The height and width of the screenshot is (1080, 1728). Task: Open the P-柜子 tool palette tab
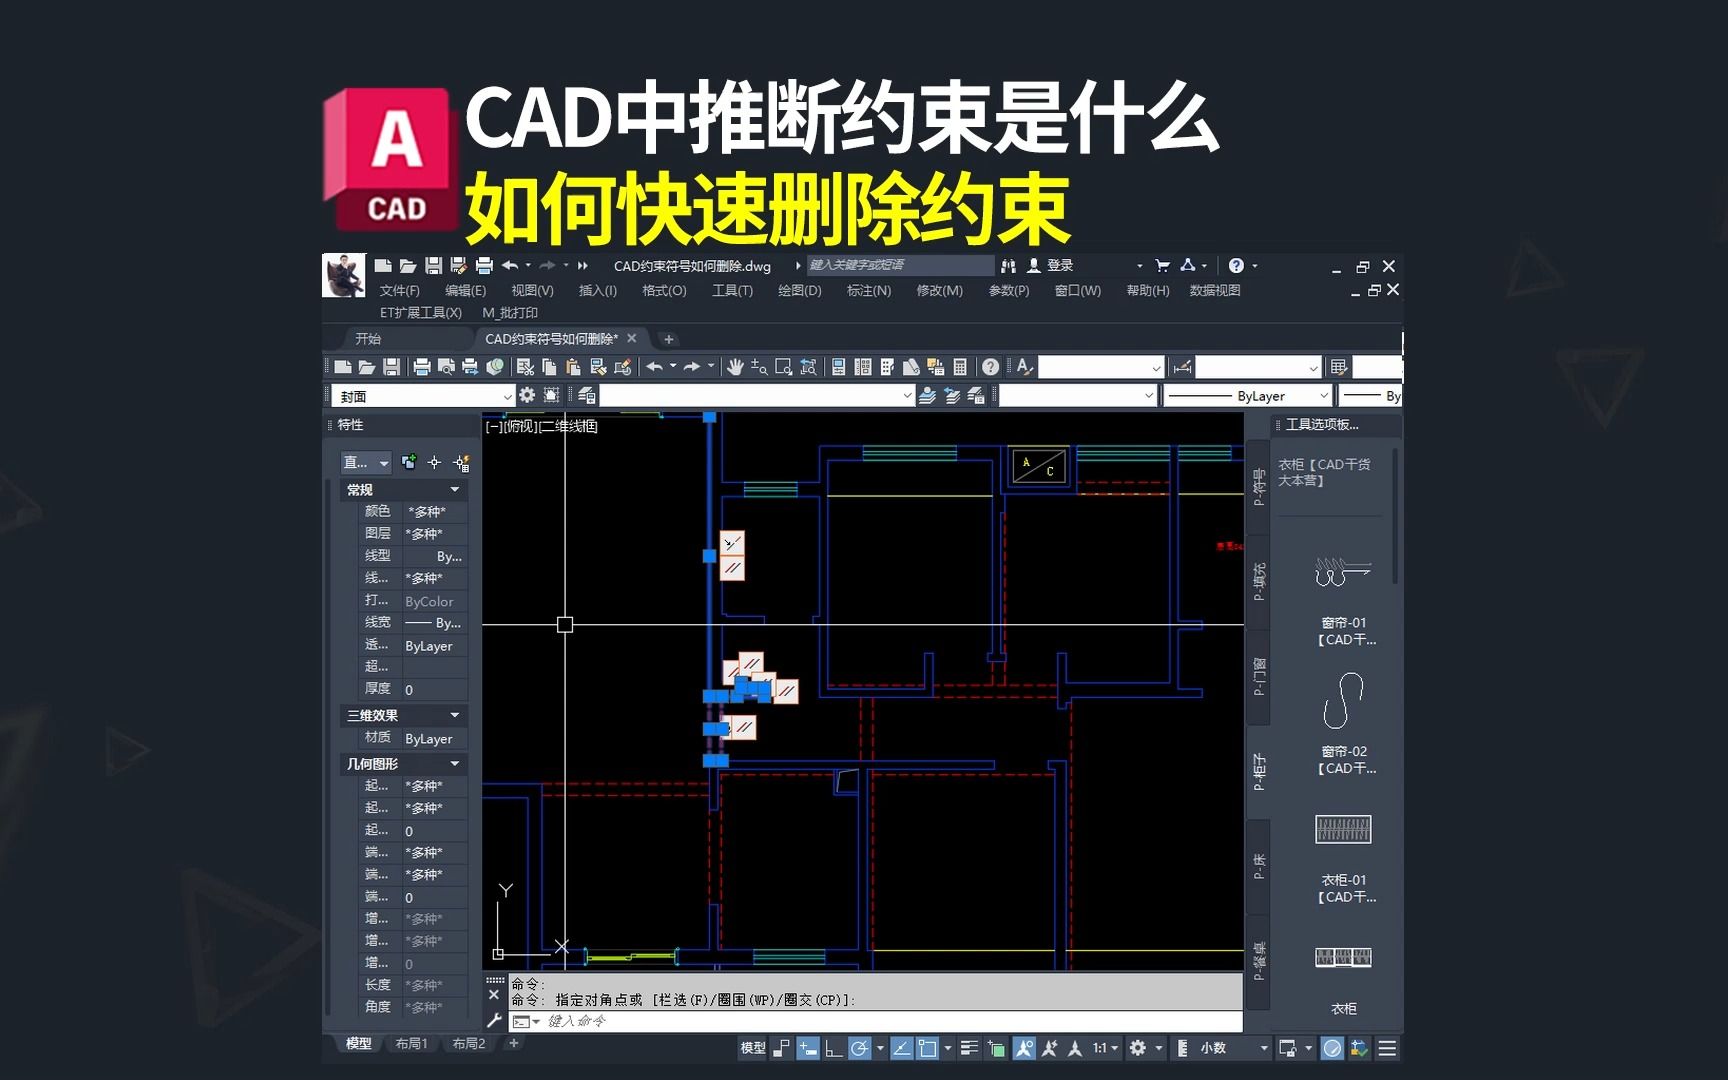[x=1259, y=772]
